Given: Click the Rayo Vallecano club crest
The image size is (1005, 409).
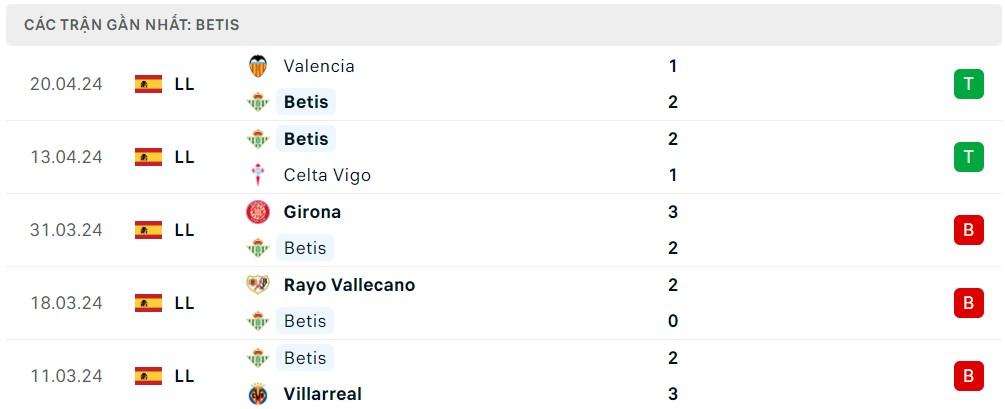Looking at the screenshot, I should 258,285.
